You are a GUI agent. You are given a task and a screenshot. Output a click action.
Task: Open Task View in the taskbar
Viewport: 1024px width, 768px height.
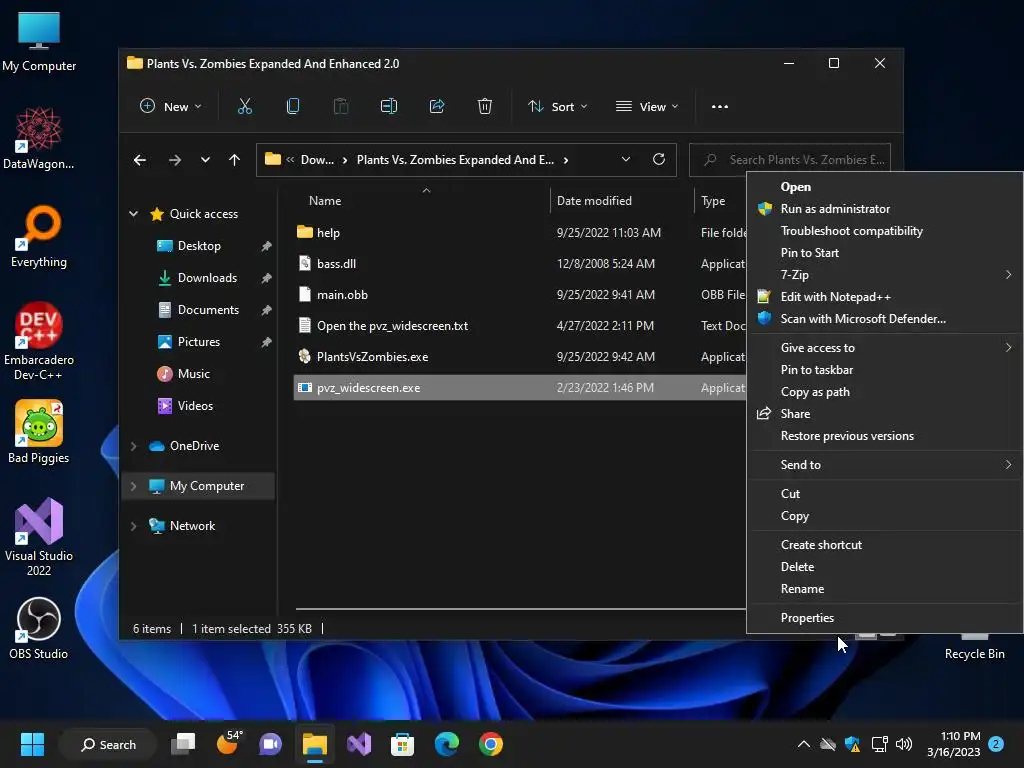(183, 744)
